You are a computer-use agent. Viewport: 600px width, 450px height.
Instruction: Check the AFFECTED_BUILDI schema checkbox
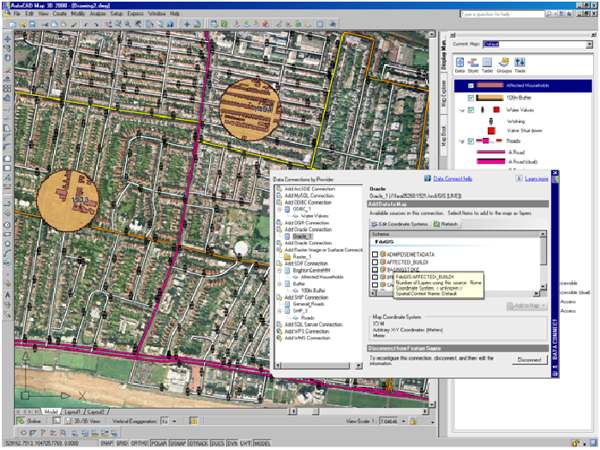(375, 262)
